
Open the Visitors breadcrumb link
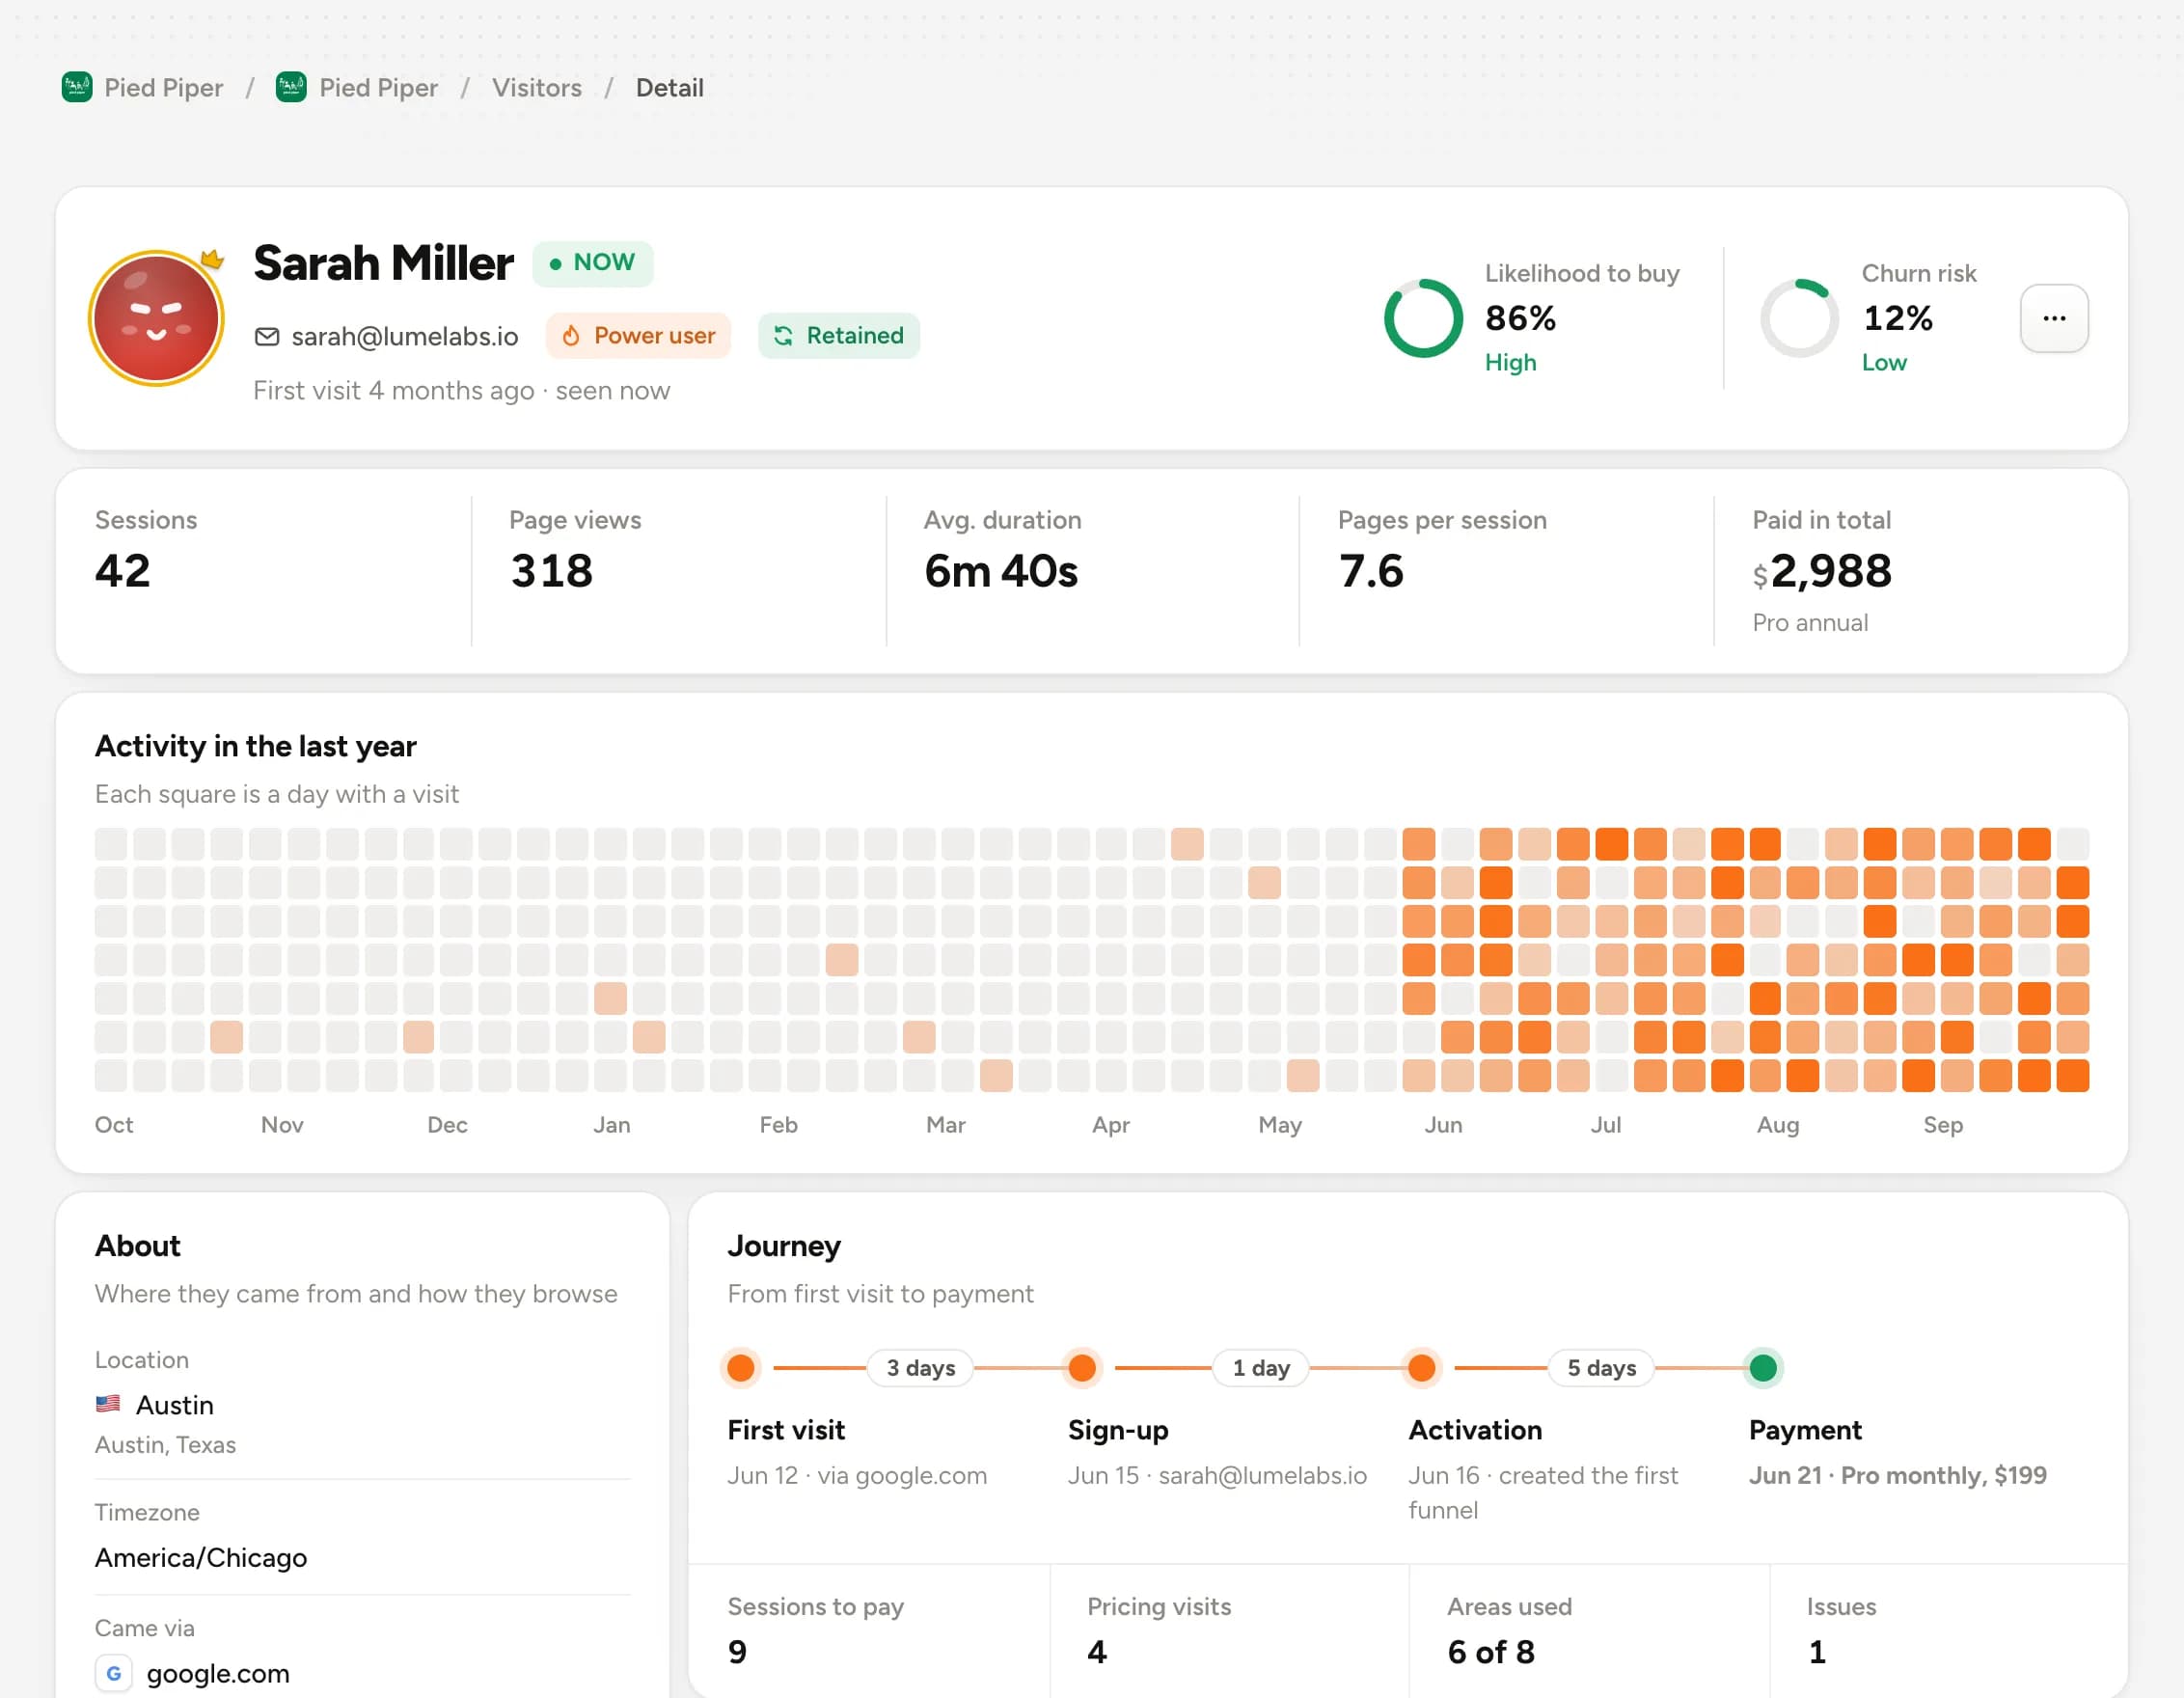tap(537, 88)
